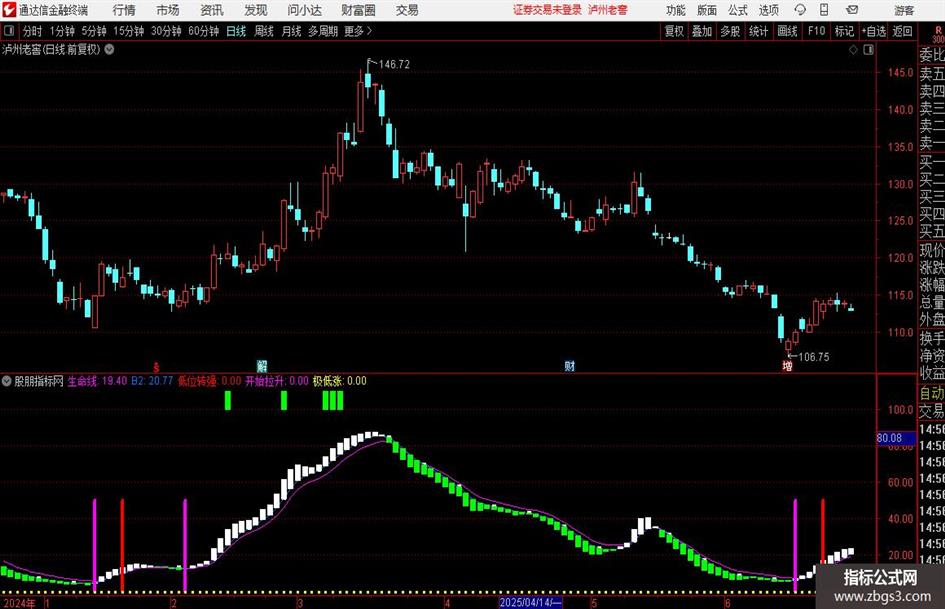Click the 106.75 low price label
This screenshot has height=609, width=945.
point(814,356)
